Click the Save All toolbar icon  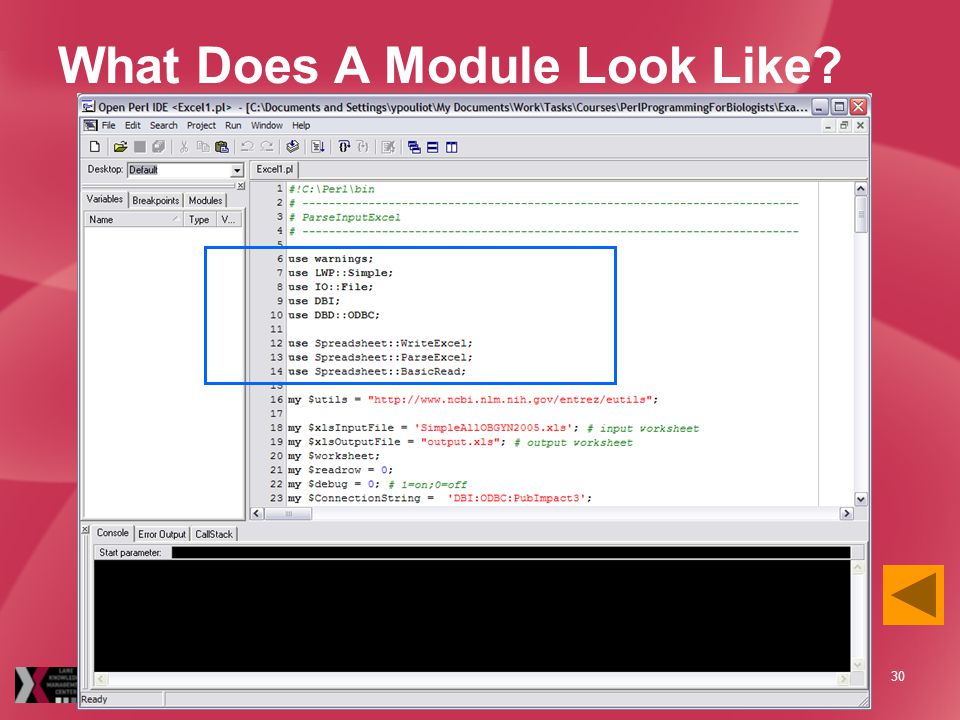click(x=159, y=147)
